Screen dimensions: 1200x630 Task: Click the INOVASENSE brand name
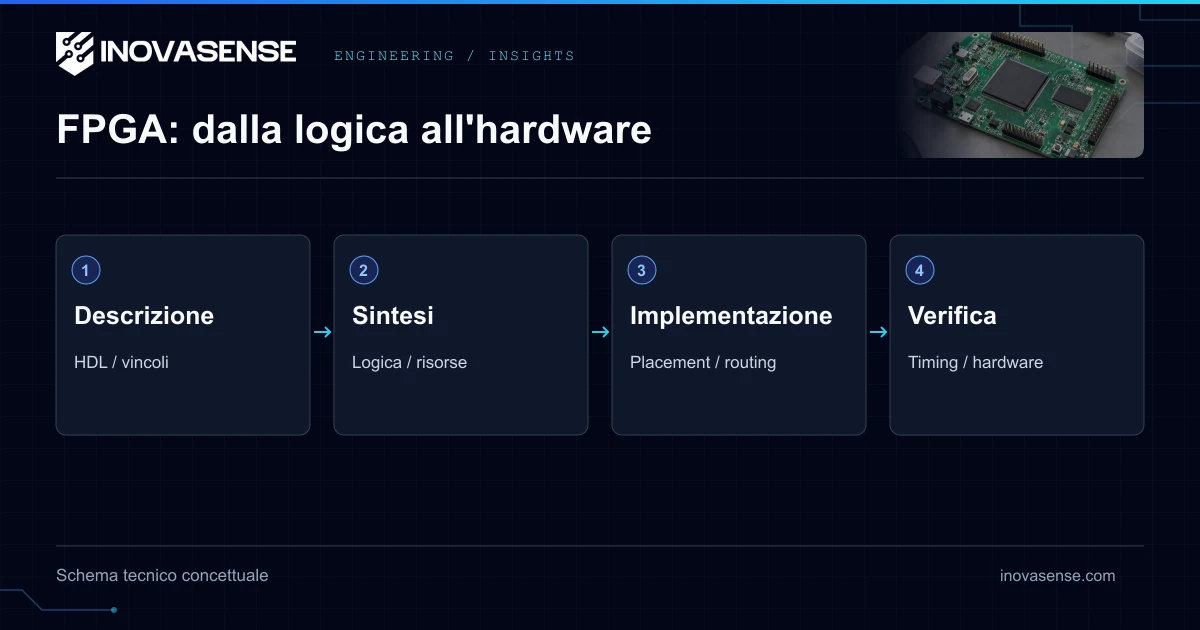[198, 52]
